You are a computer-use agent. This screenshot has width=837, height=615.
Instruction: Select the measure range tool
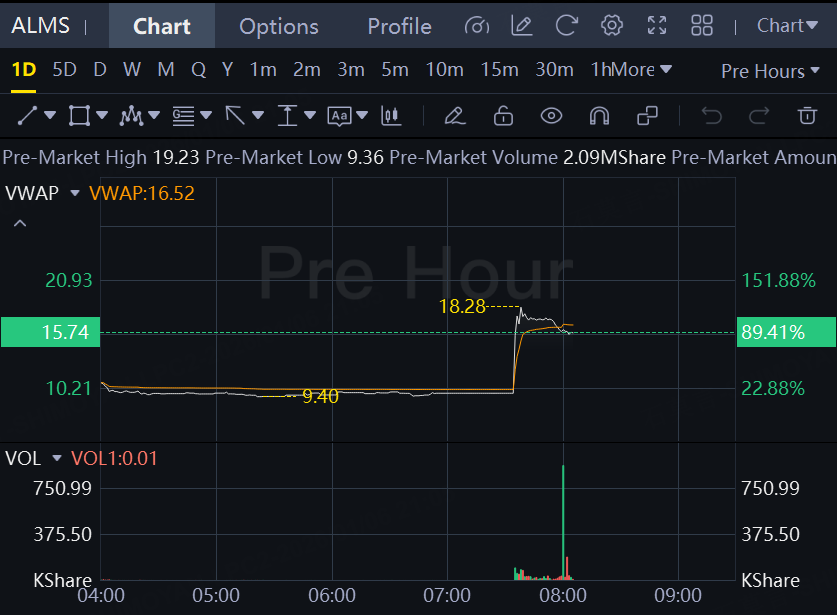tap(287, 115)
